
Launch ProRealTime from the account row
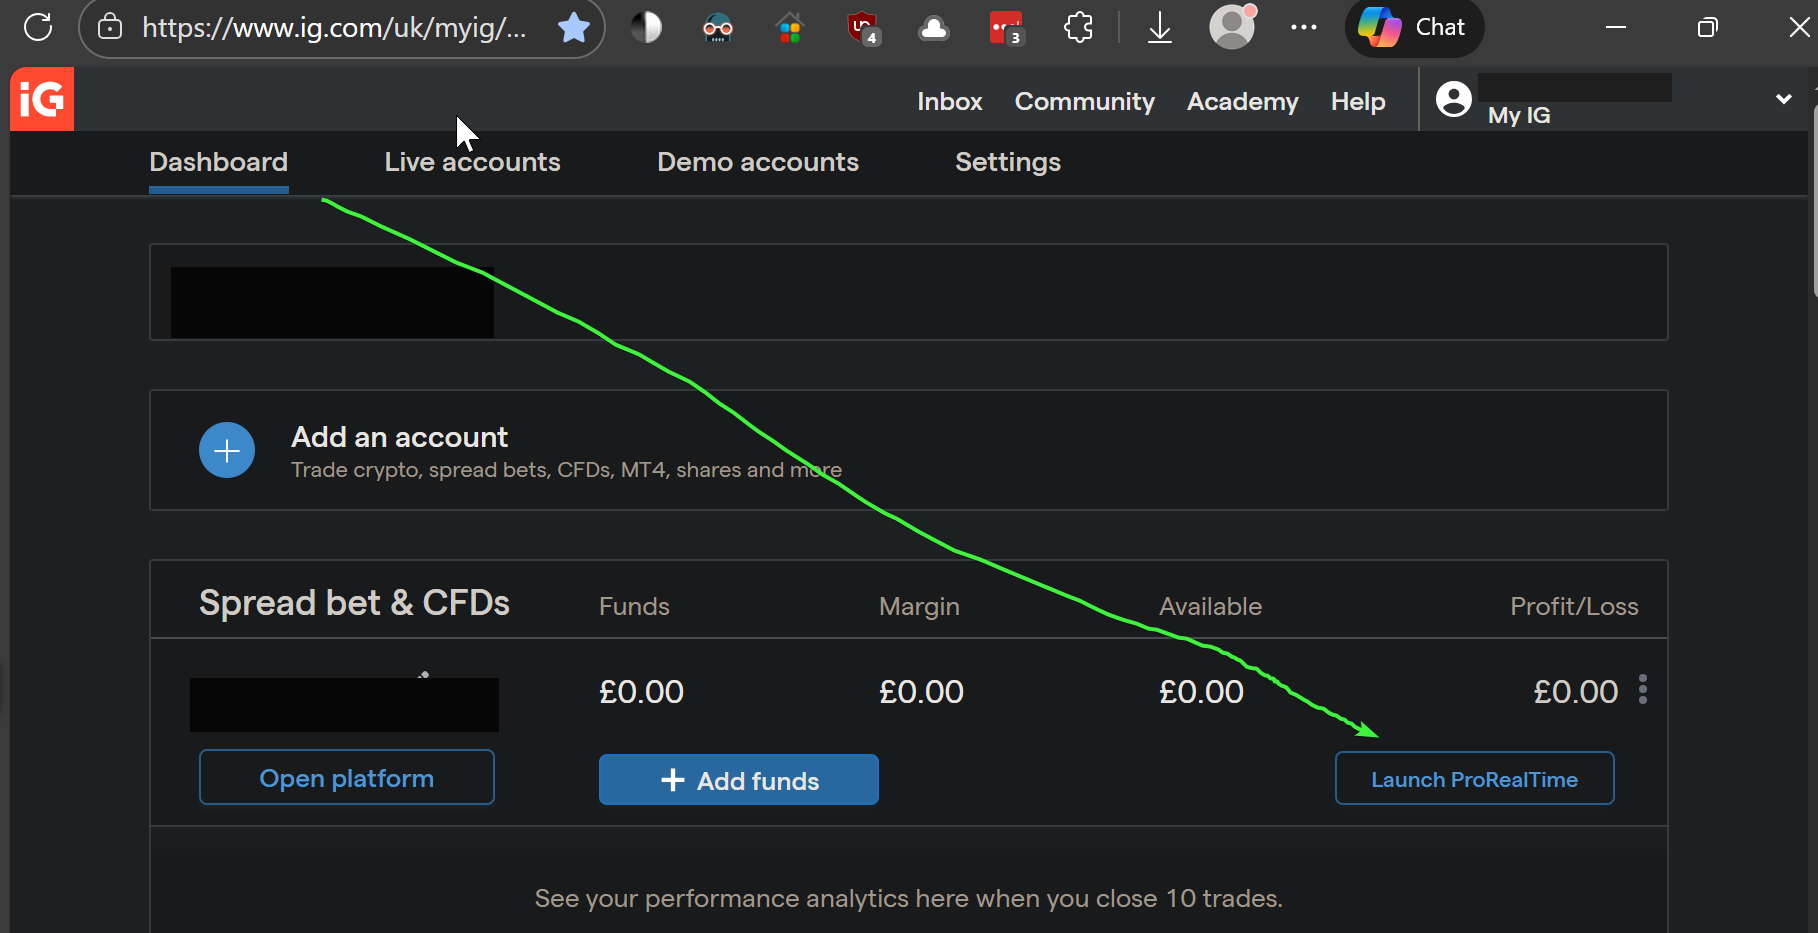click(x=1475, y=778)
